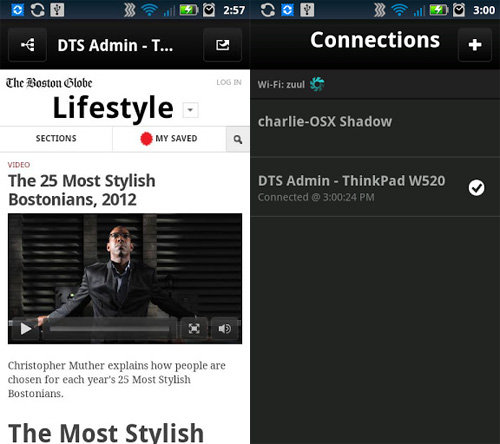
Task: Click the spinning refresh icon beside Wi-Fi zuul
Action: pos(317,84)
